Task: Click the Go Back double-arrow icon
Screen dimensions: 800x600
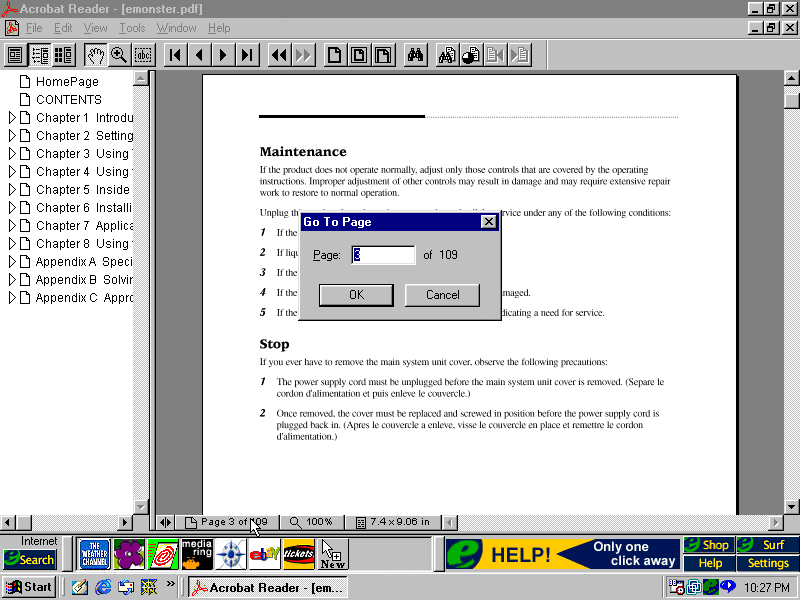Action: 279,55
